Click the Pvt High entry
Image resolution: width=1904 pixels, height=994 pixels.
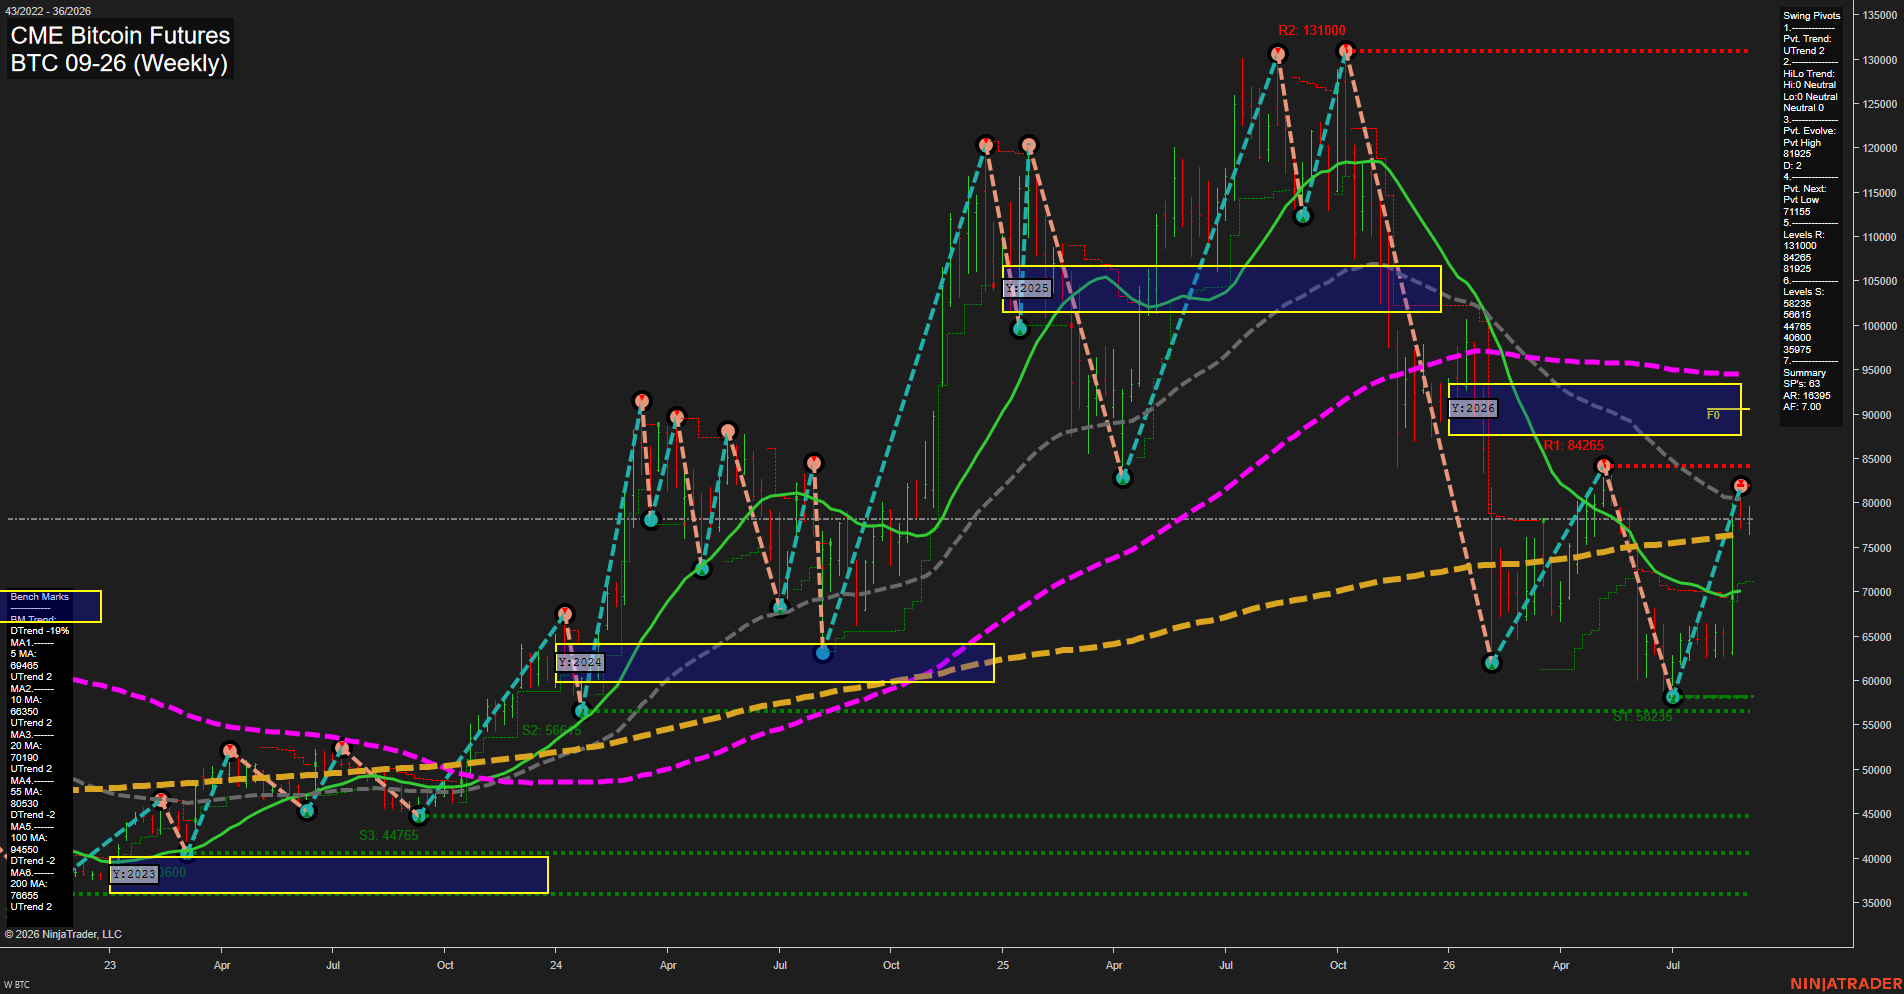click(x=1802, y=143)
